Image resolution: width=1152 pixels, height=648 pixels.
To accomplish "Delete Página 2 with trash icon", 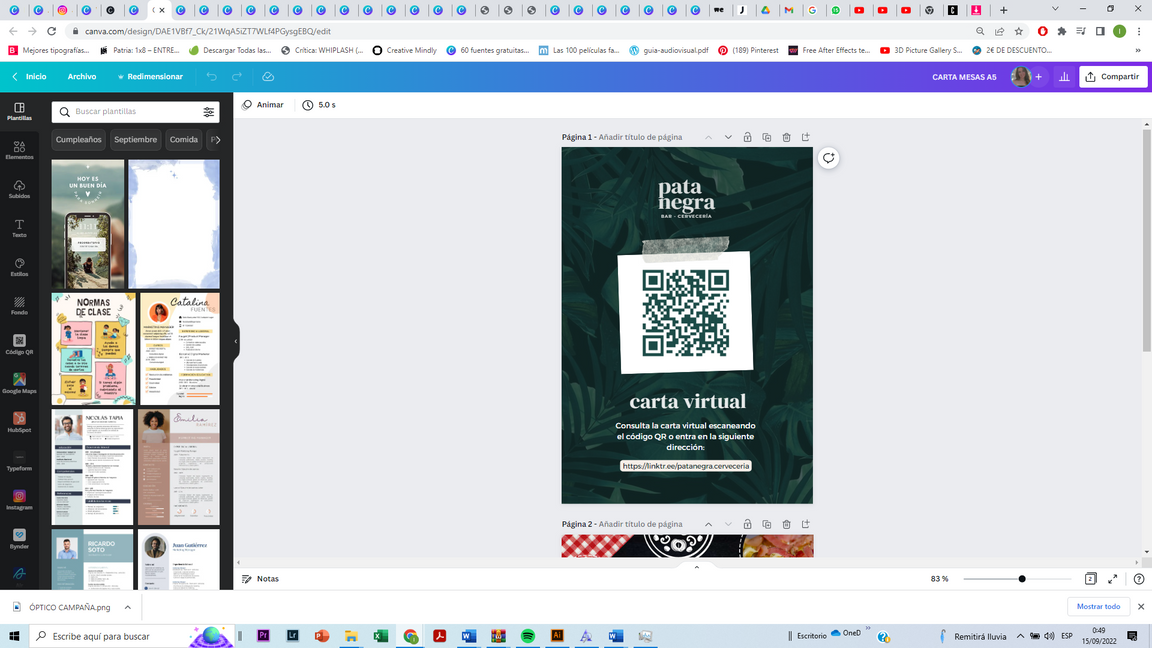I will coord(786,525).
